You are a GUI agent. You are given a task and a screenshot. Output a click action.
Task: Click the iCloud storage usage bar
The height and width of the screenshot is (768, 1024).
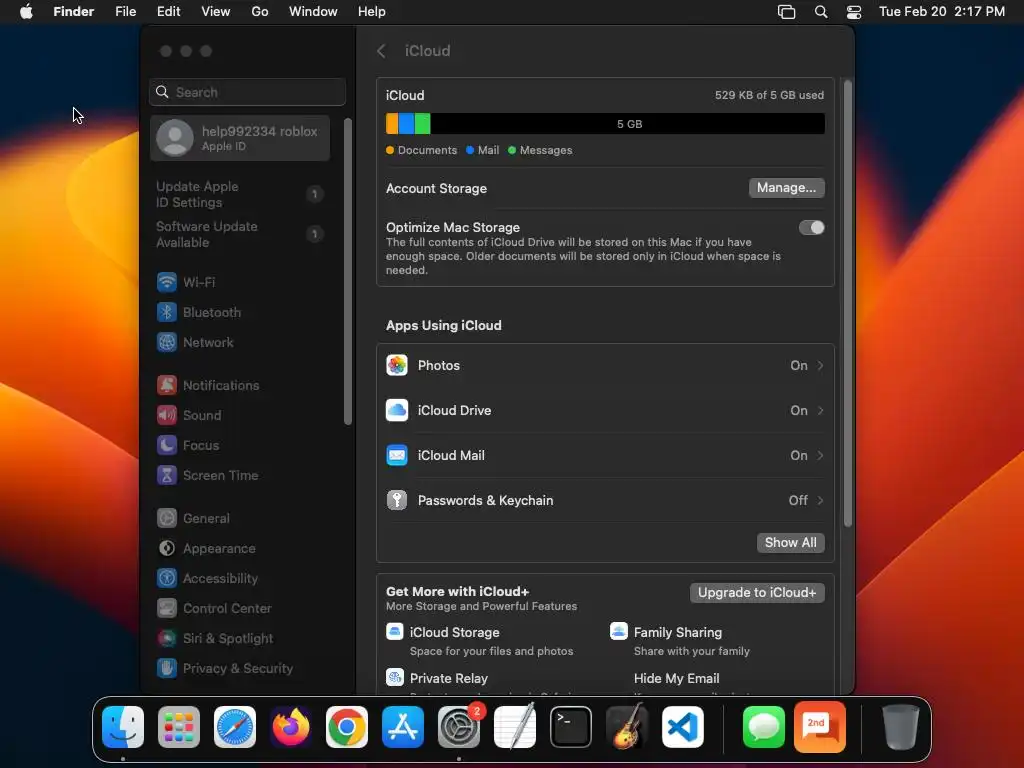(605, 124)
